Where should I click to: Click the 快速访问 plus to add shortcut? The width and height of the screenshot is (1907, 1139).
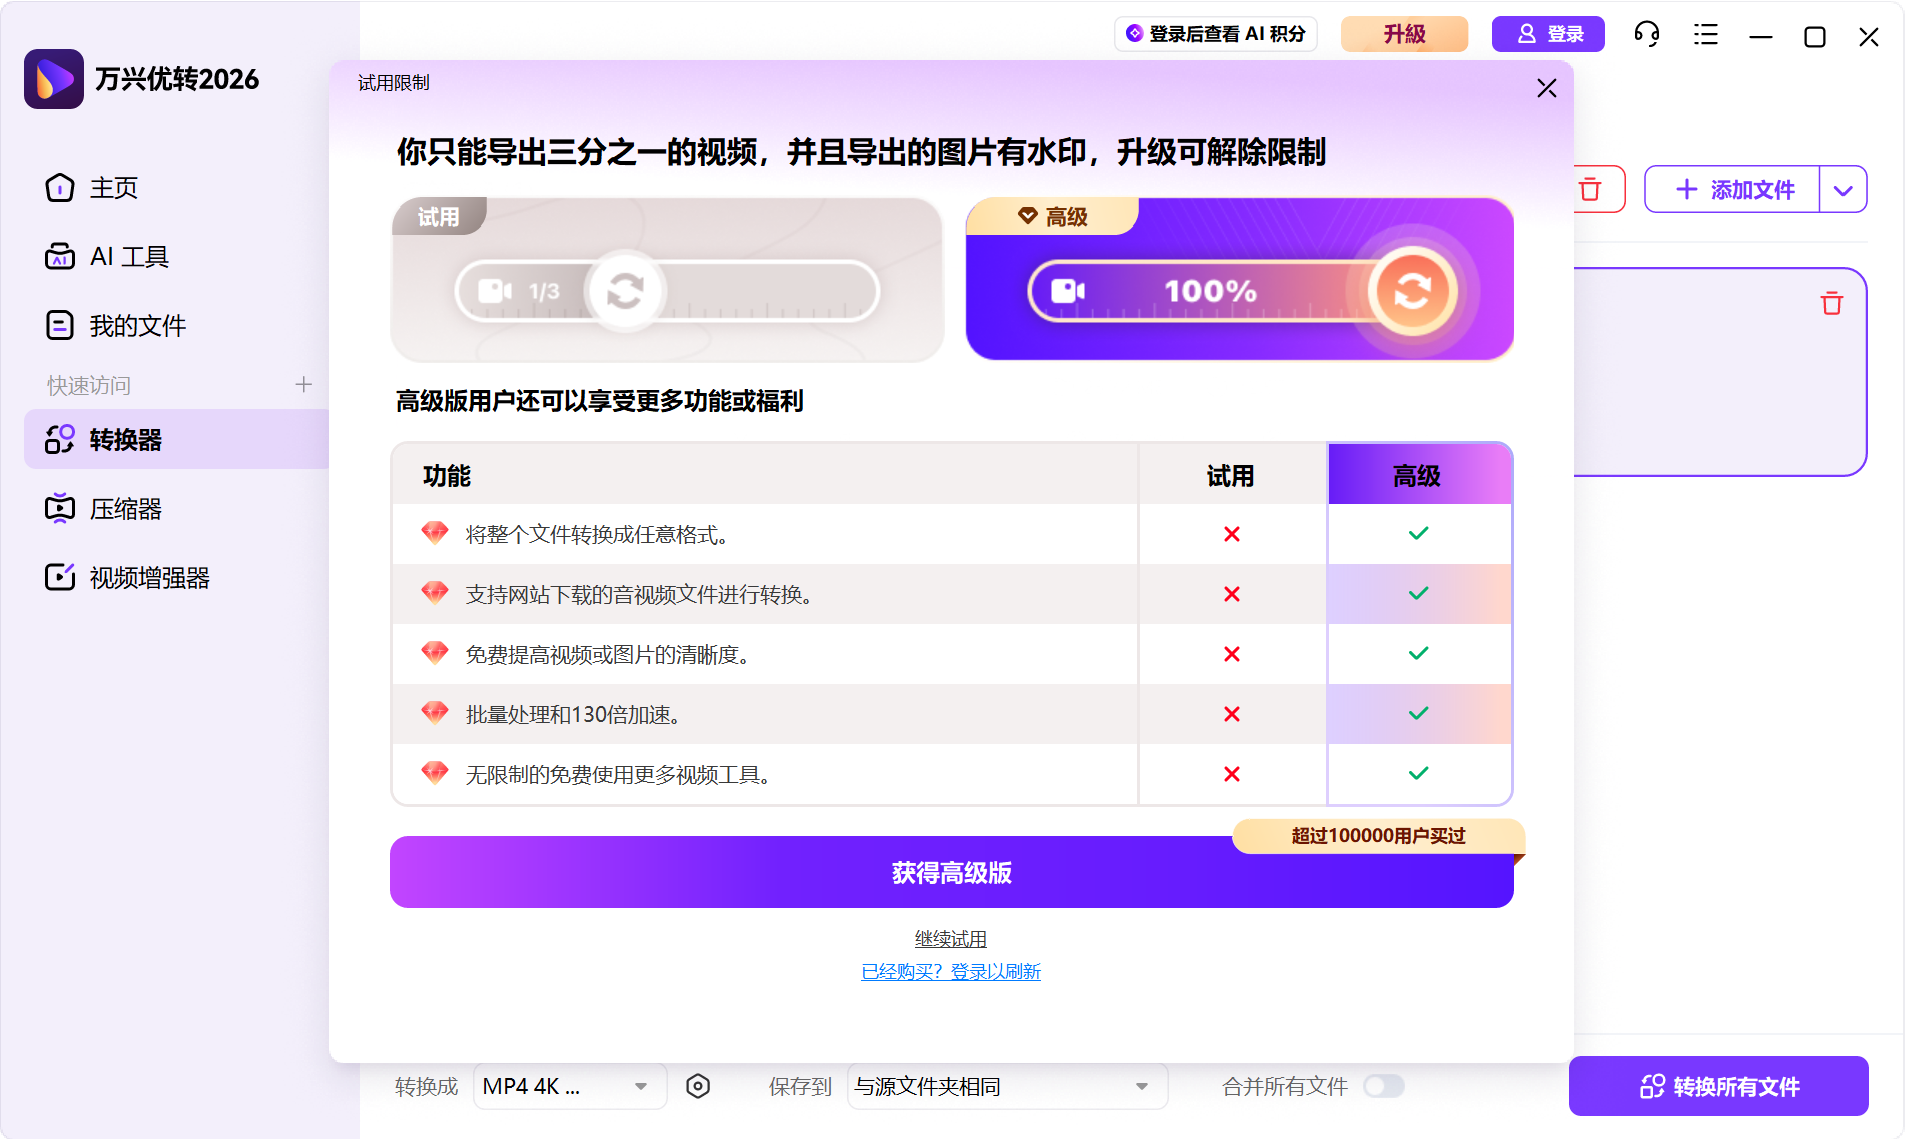304,384
